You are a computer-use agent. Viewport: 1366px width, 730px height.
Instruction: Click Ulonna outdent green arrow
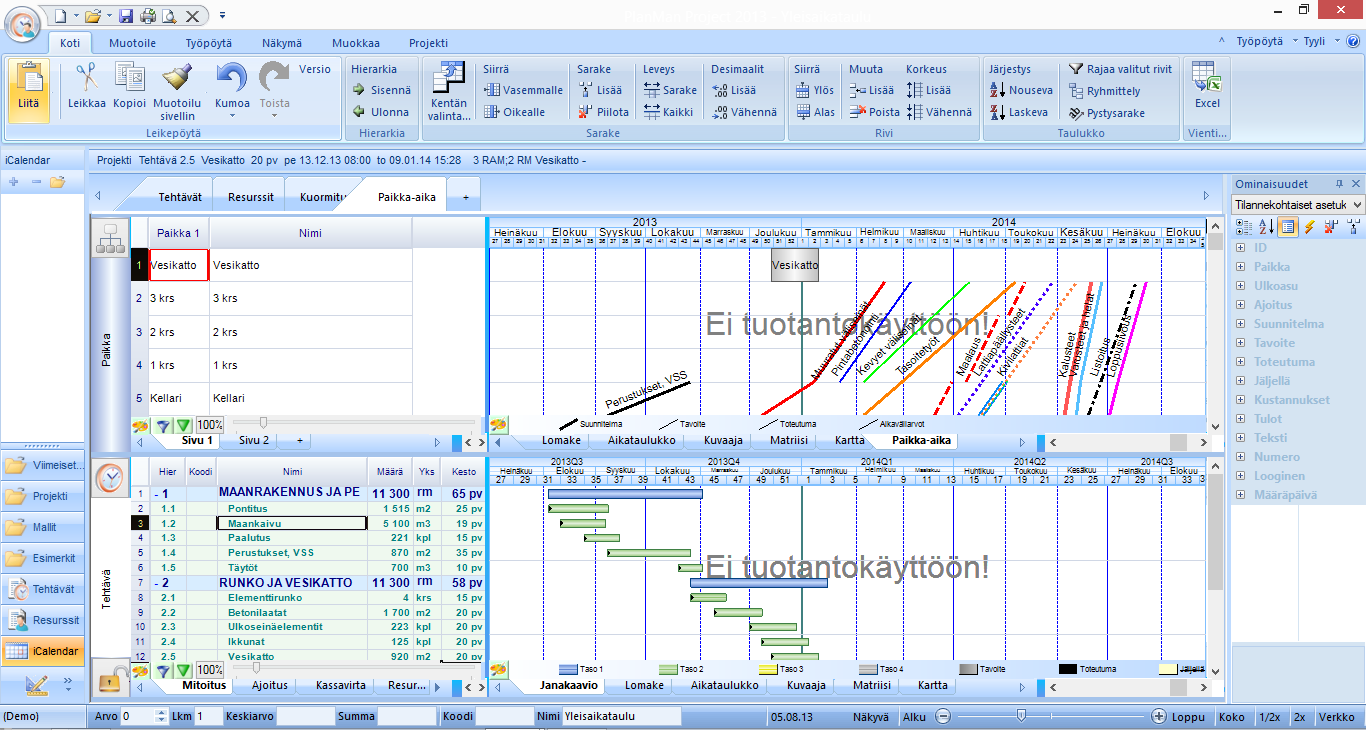click(x=358, y=112)
